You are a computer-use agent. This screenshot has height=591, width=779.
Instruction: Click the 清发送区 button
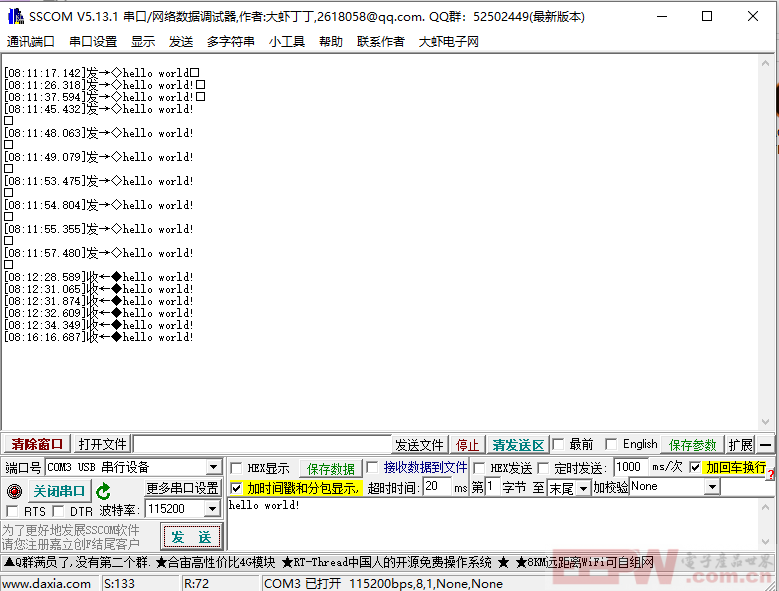pyautogui.click(x=518, y=445)
